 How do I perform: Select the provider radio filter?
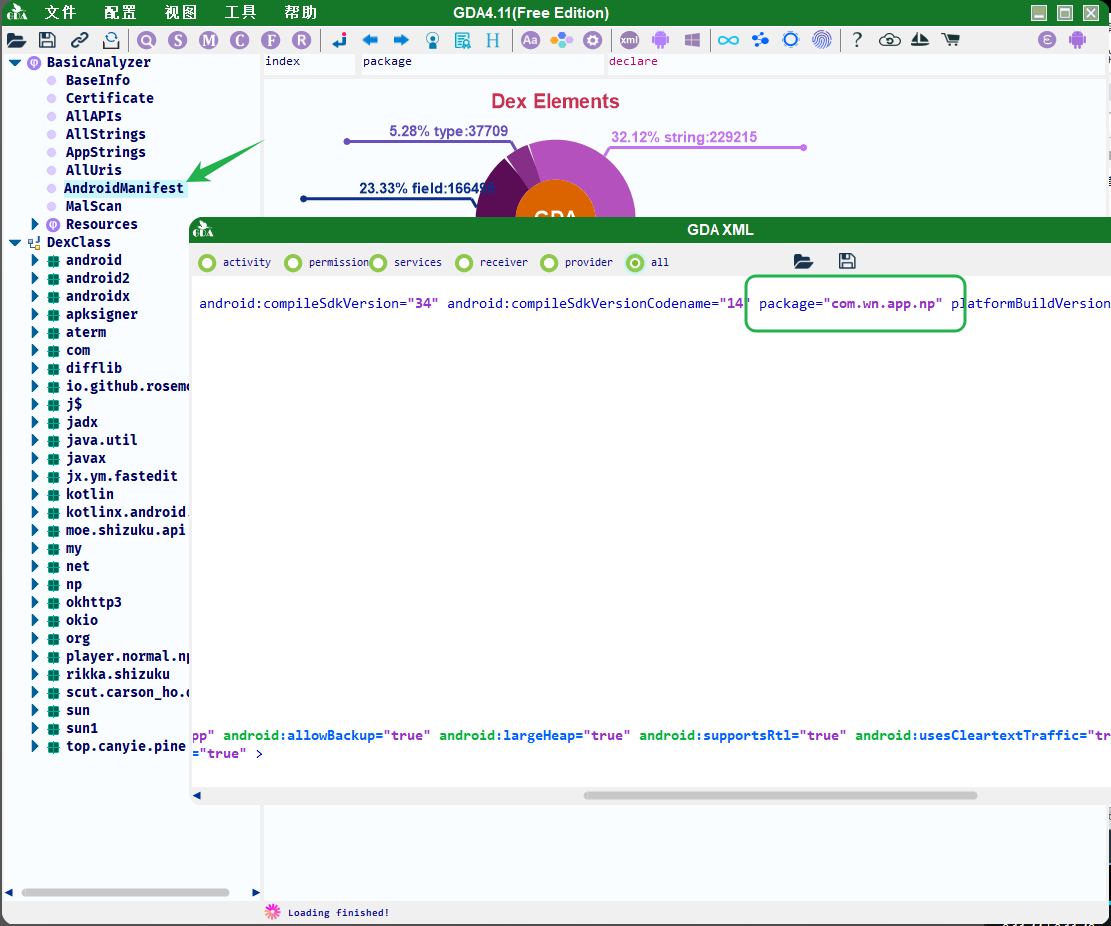(x=549, y=263)
